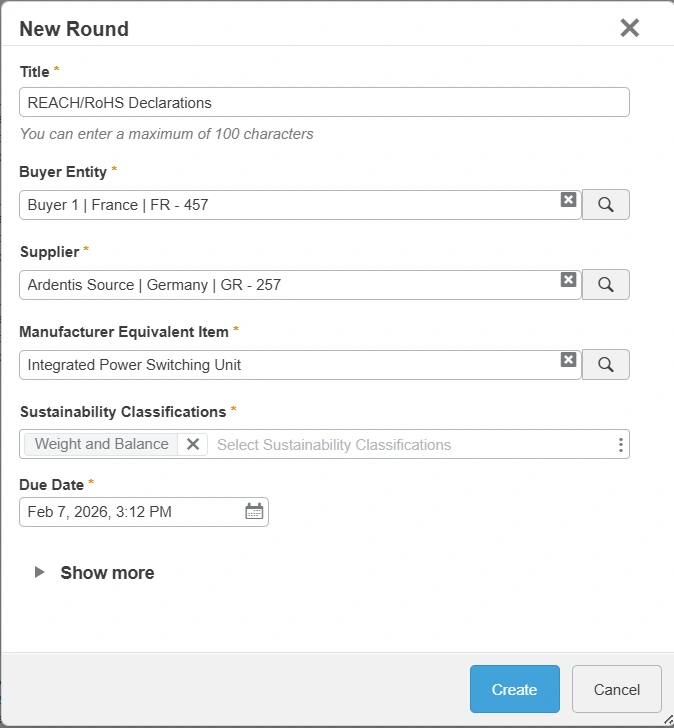Image resolution: width=674 pixels, height=728 pixels.
Task: Clear the Buyer Entity value
Action: pos(568,200)
